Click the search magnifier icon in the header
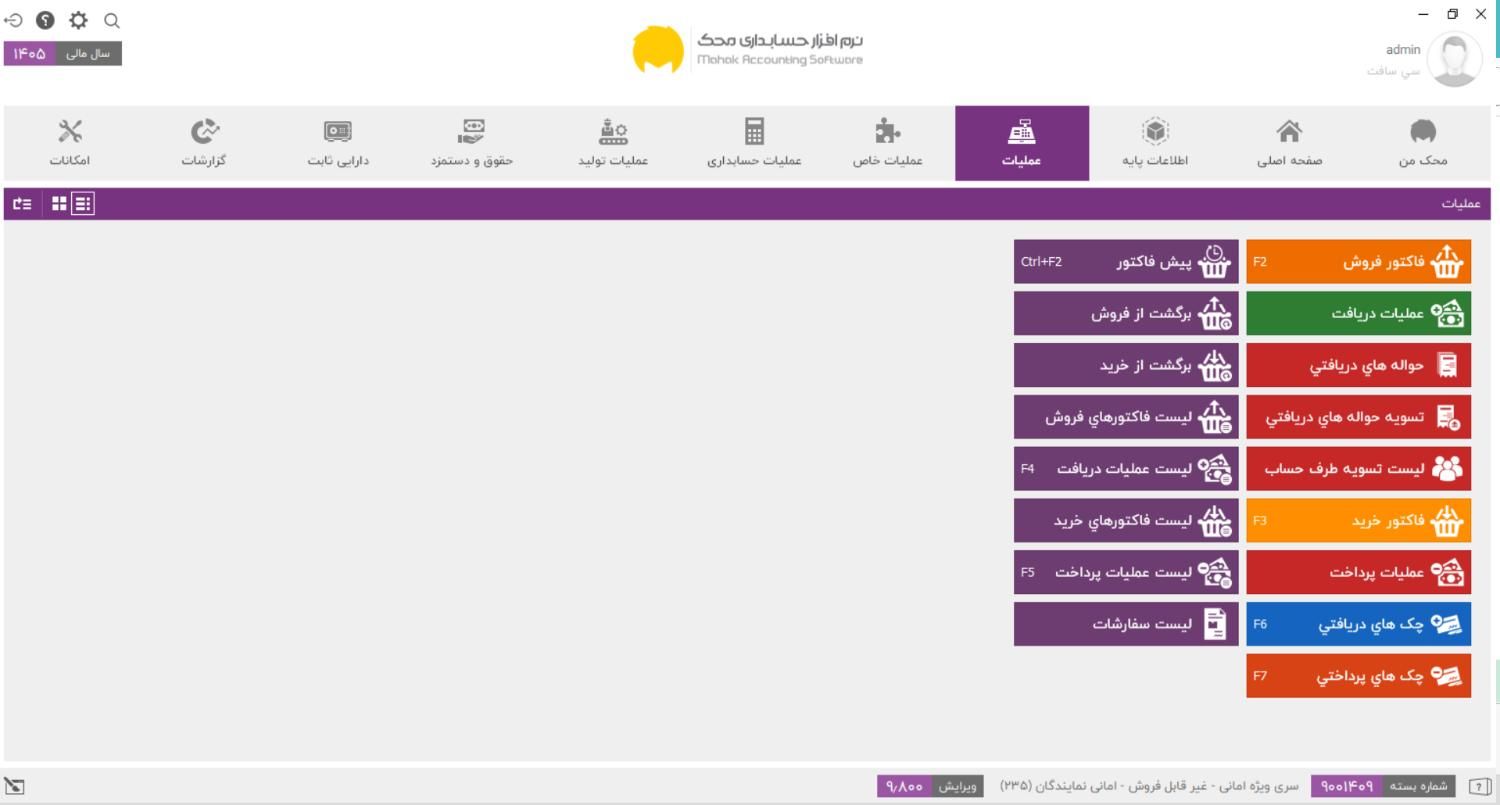1500x805 pixels. (112, 20)
